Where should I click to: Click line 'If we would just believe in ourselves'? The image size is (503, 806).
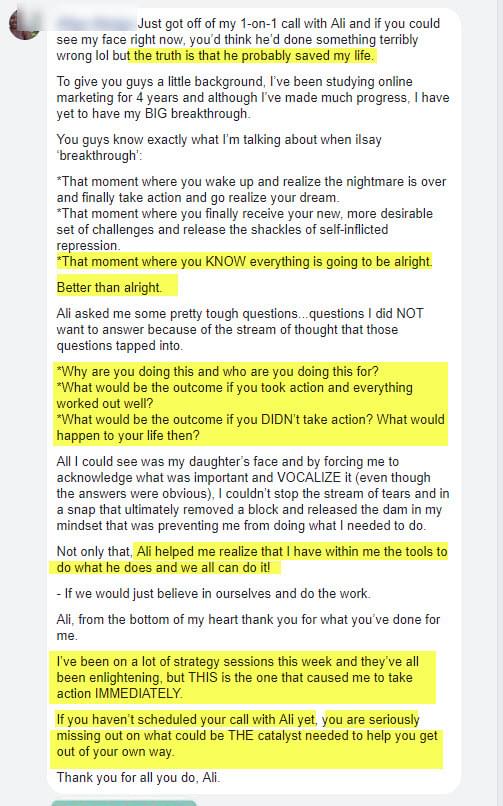[213, 593]
